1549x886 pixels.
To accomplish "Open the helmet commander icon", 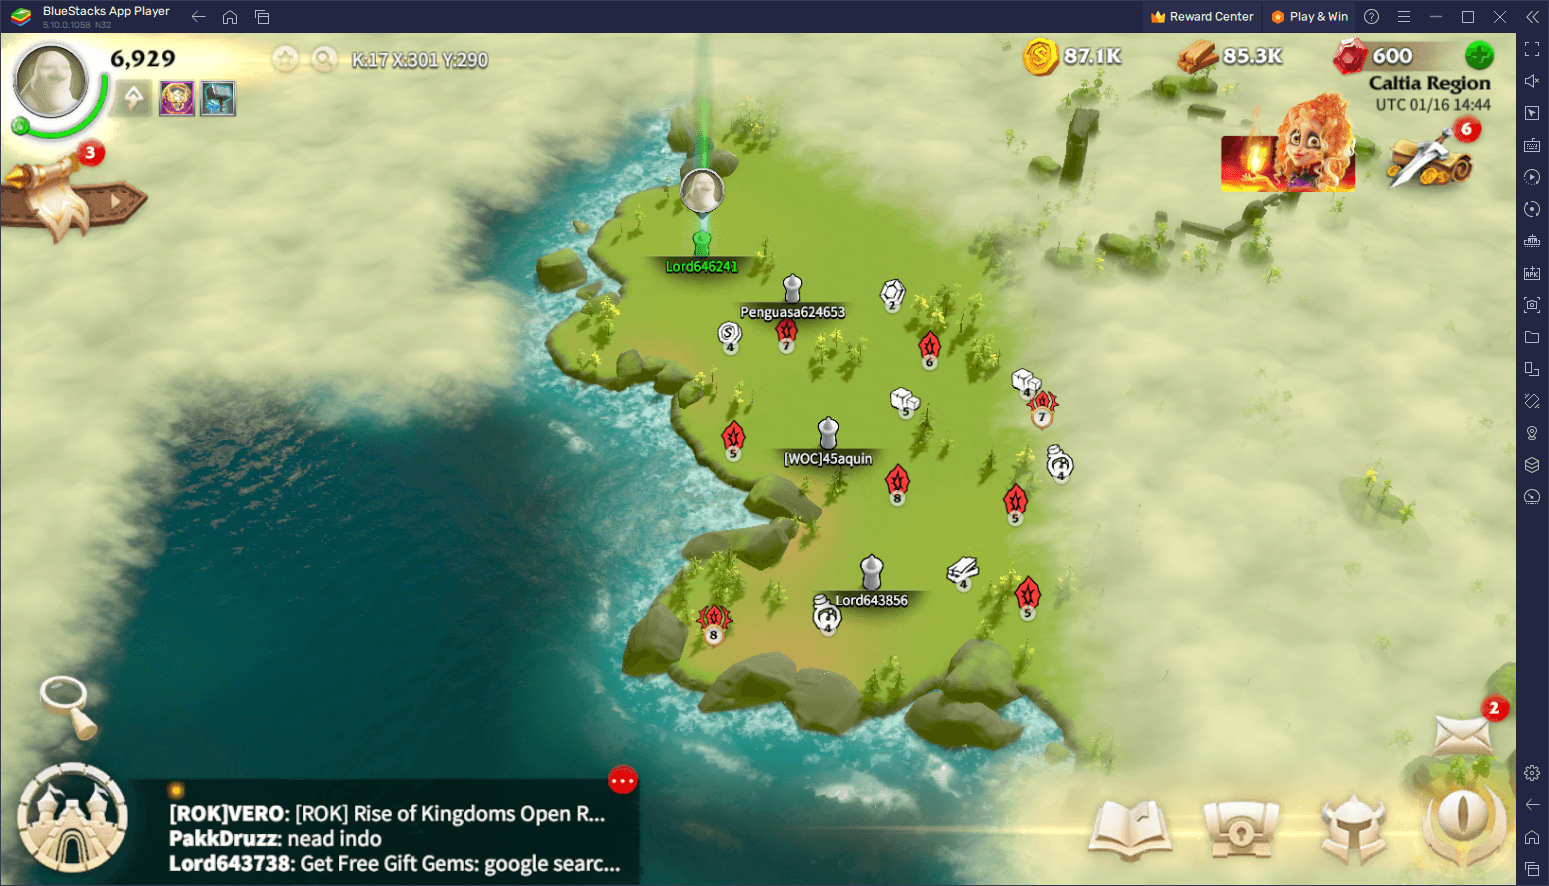I will point(1353,828).
